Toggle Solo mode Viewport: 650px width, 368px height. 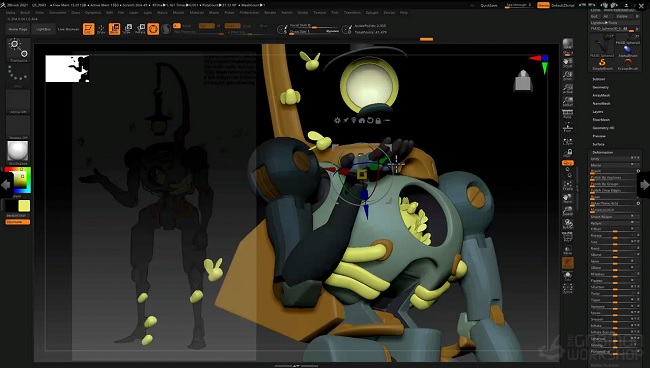568,275
